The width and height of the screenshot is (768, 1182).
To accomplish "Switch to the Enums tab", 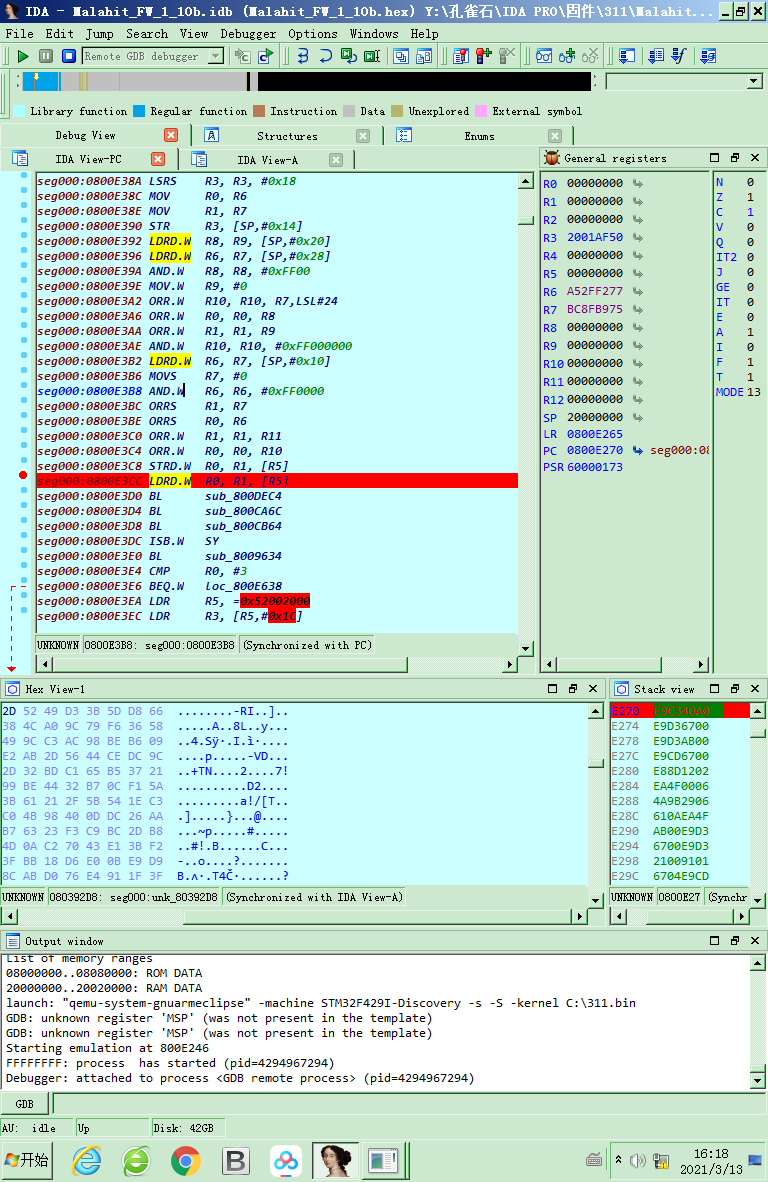I will coord(479,136).
